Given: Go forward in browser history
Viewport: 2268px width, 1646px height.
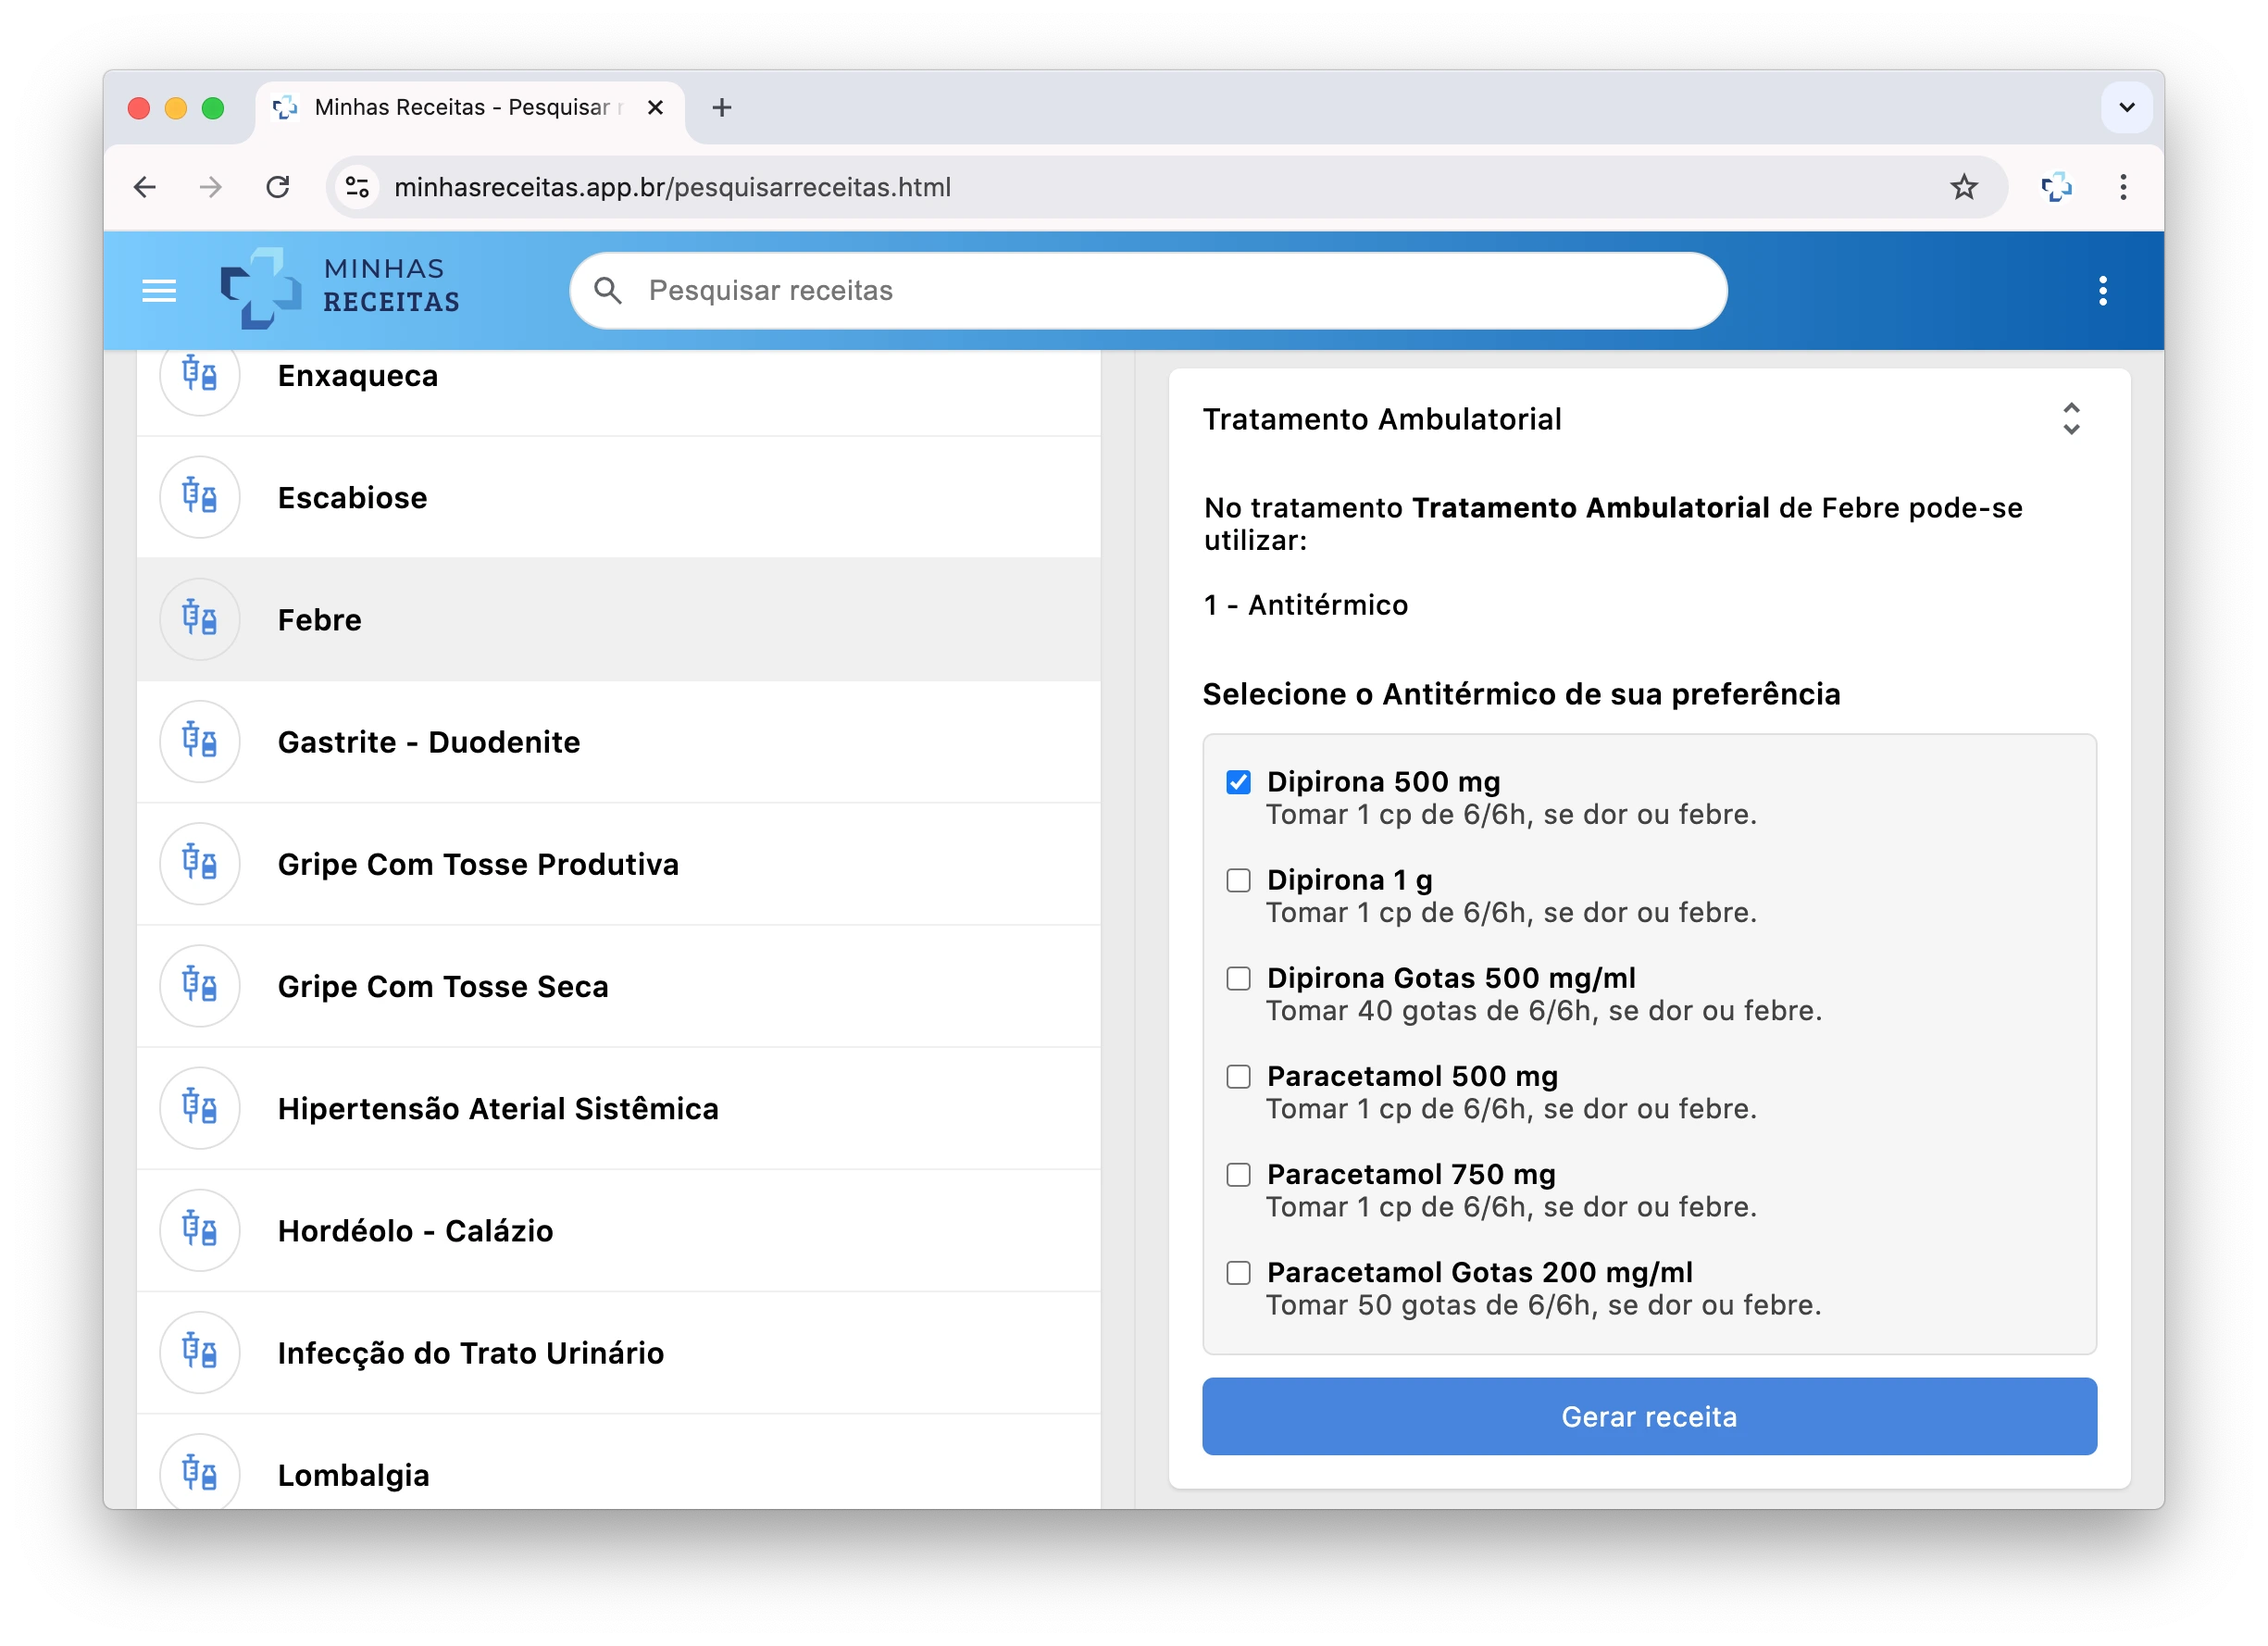Looking at the screenshot, I should pyautogui.click(x=211, y=187).
